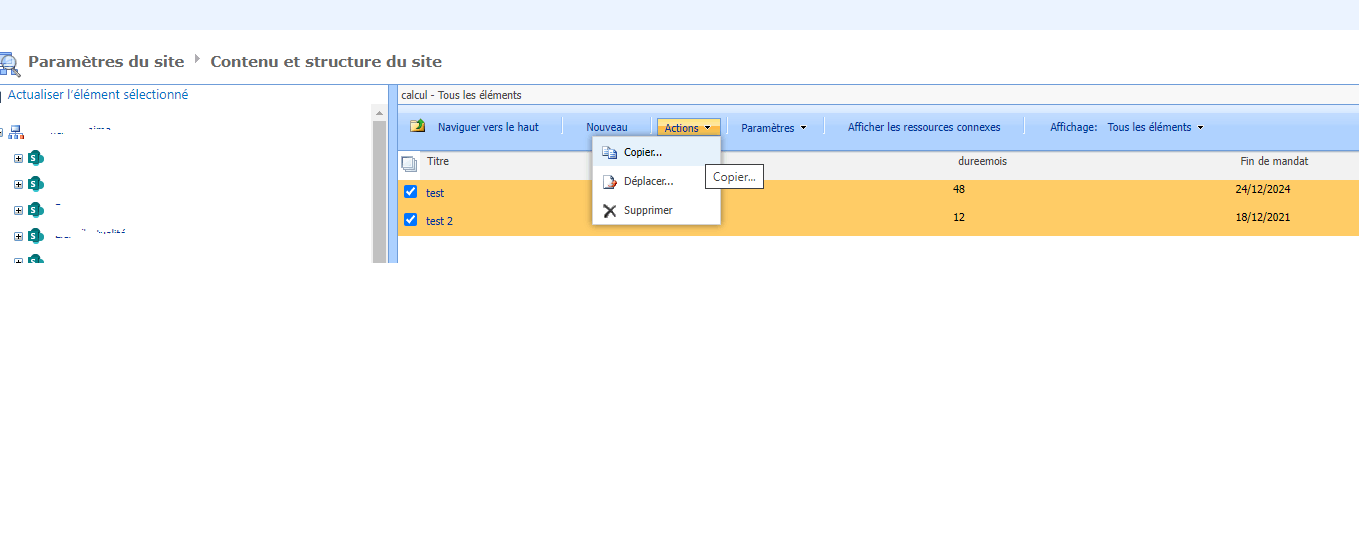Click the dureemois value 48
Viewport: 1359px width, 540px height.
point(959,188)
